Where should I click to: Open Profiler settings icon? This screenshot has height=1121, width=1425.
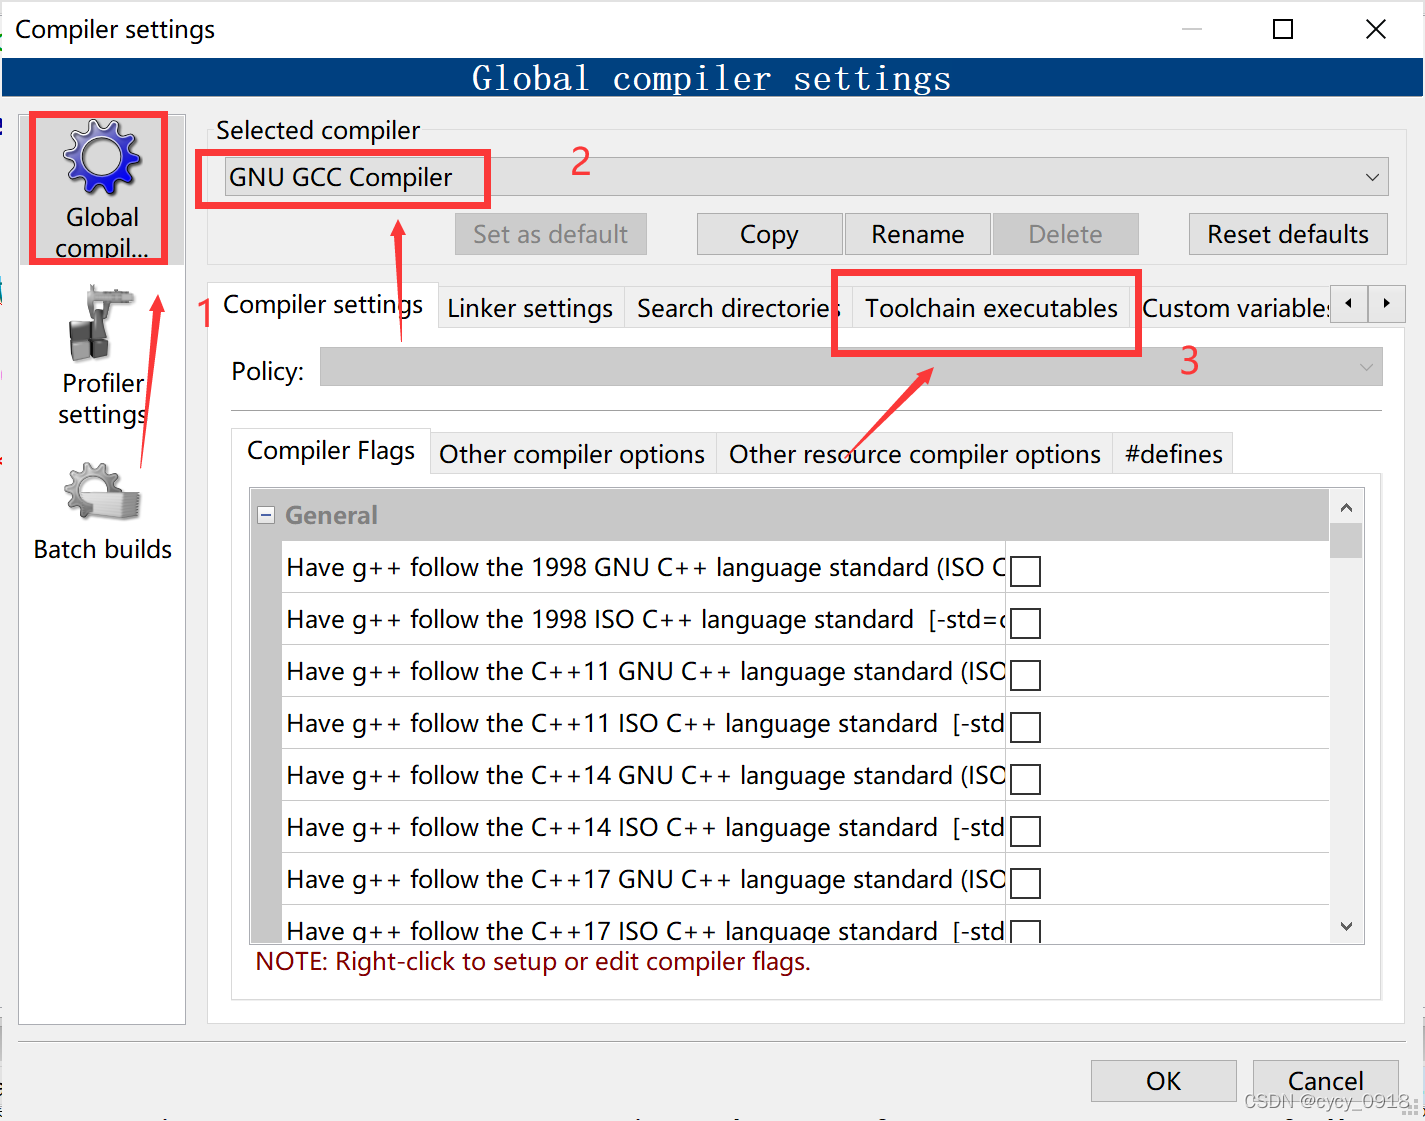coord(102,324)
